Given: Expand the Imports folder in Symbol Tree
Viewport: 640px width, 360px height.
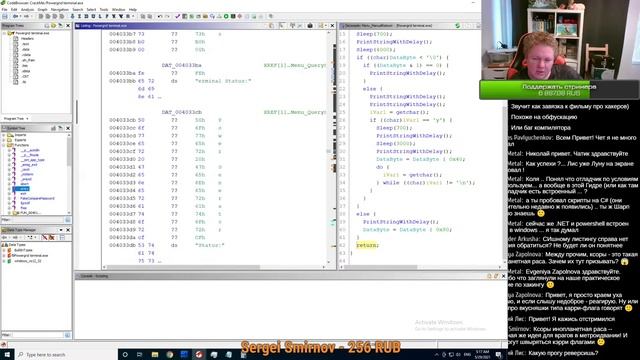Looking at the screenshot, I should click(4, 135).
